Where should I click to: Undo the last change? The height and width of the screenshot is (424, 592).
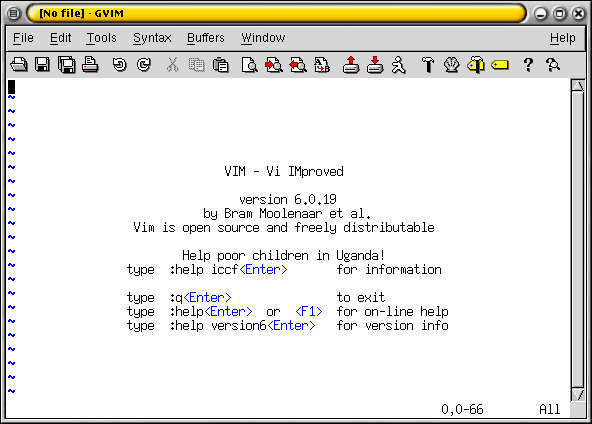pos(120,65)
